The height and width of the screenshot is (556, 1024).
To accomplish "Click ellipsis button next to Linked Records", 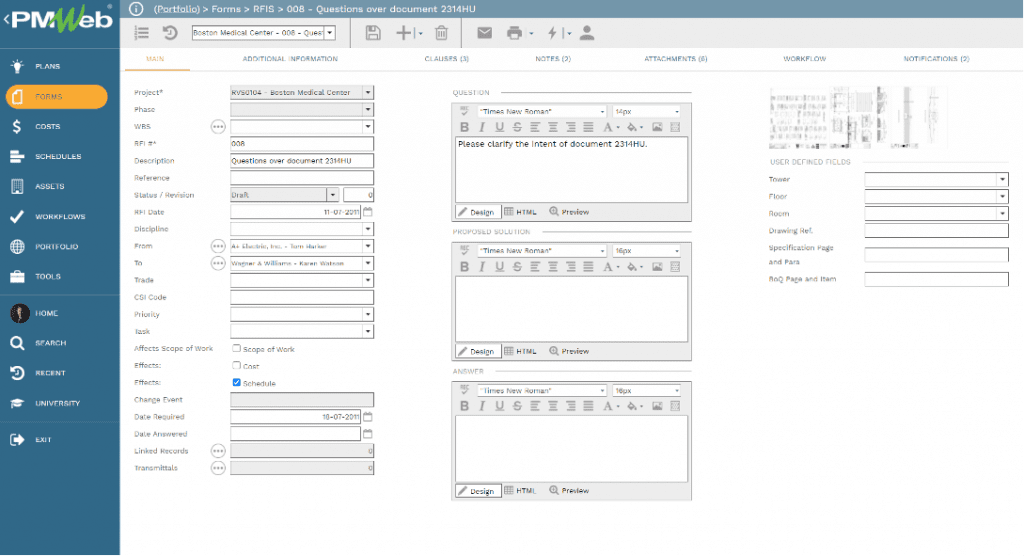I will [x=218, y=451].
